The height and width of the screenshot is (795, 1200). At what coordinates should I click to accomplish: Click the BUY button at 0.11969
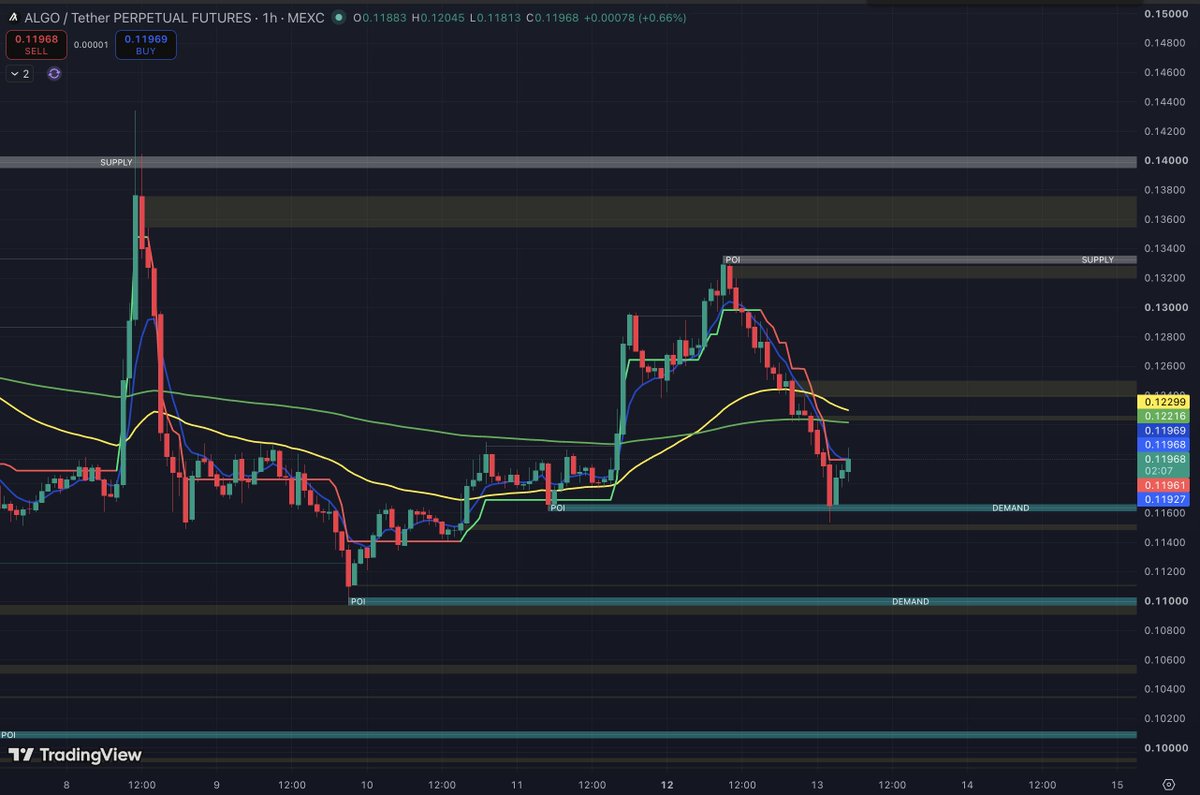[x=145, y=44]
